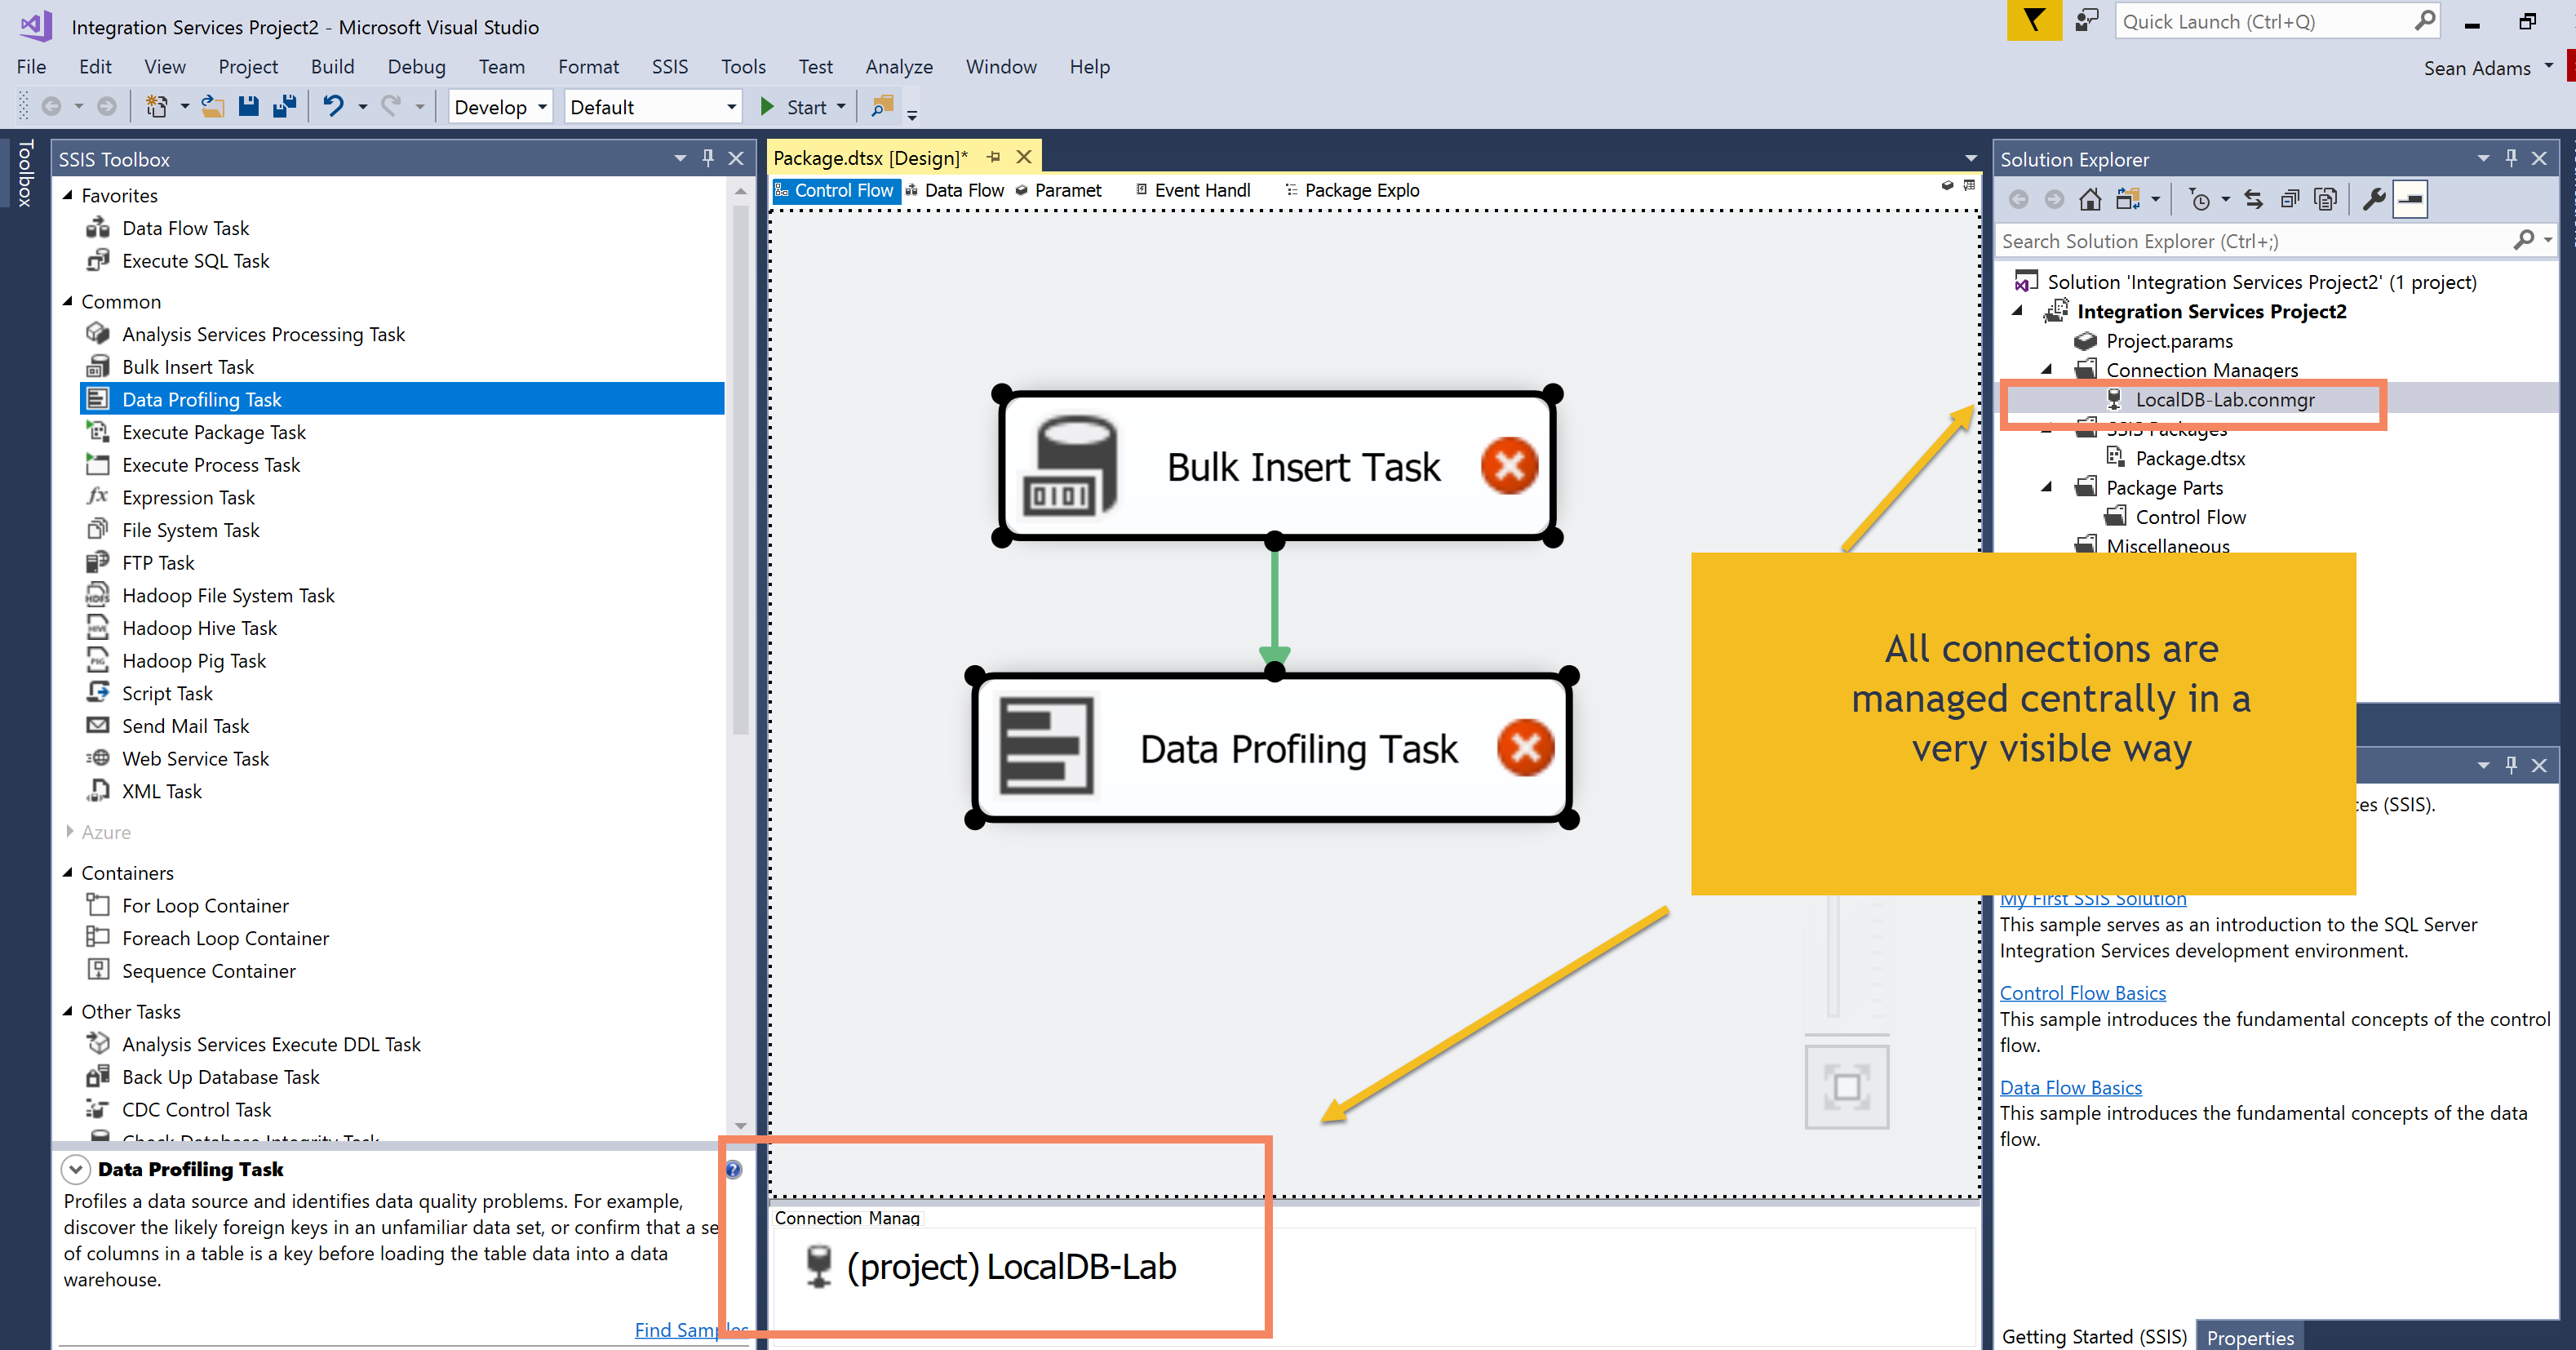2576x1350 pixels.
Task: Click the Save All toolbar icon
Action: point(285,106)
